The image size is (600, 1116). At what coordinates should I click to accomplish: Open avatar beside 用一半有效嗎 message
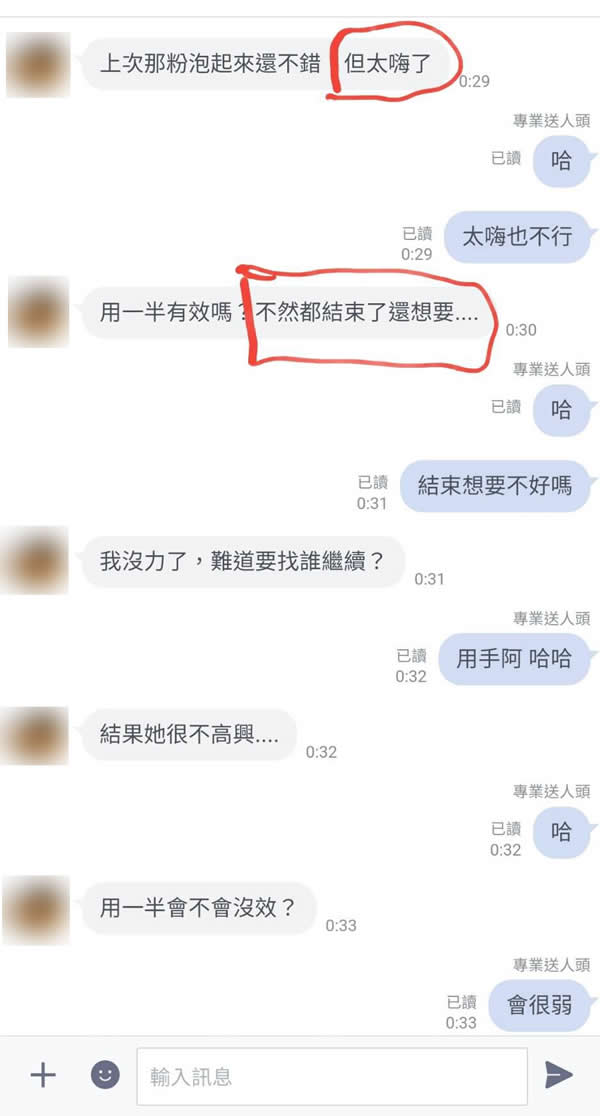(38, 312)
